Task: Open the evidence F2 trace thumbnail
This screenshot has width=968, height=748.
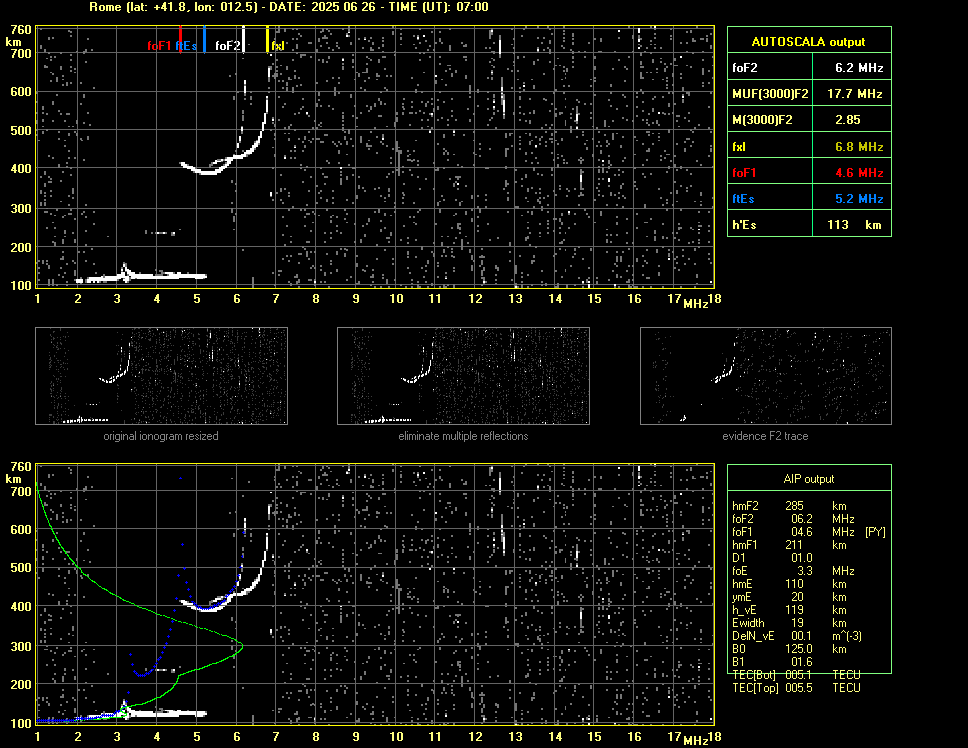Action: (x=766, y=376)
